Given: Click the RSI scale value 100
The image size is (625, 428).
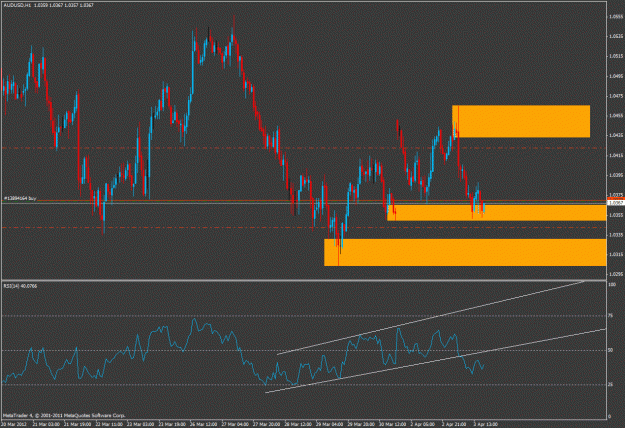Looking at the screenshot, I should pos(612,285).
